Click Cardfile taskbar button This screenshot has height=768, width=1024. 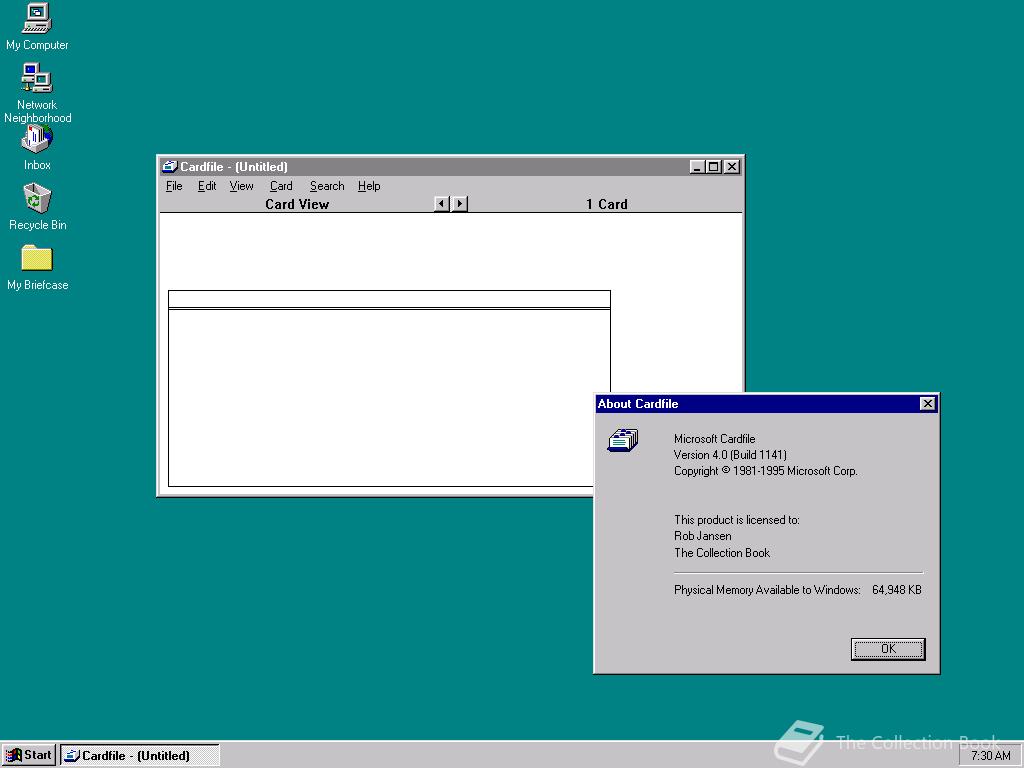(x=140, y=756)
